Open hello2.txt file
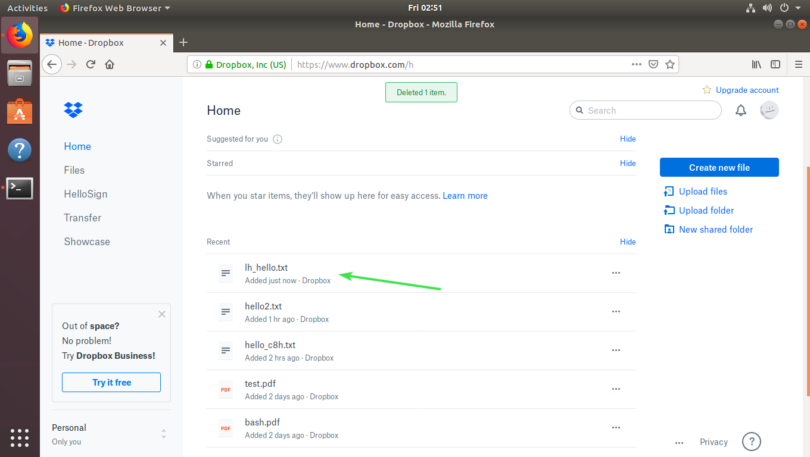This screenshot has height=457, width=810. tap(263, 306)
